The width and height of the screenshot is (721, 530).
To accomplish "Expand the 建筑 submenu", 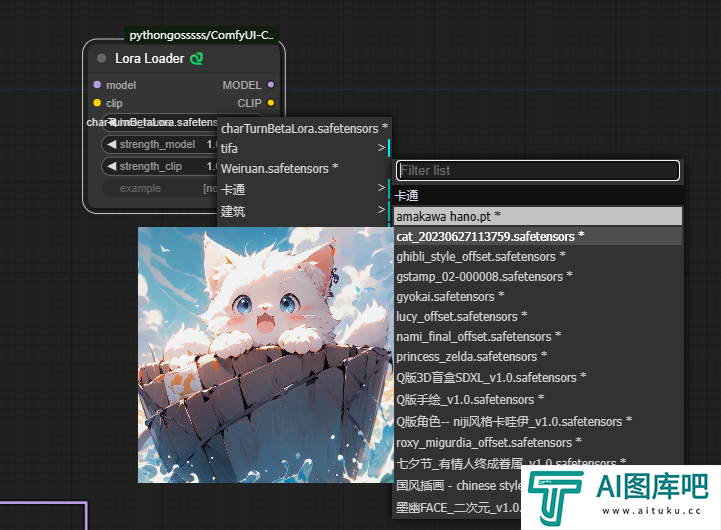I will click(x=304, y=211).
